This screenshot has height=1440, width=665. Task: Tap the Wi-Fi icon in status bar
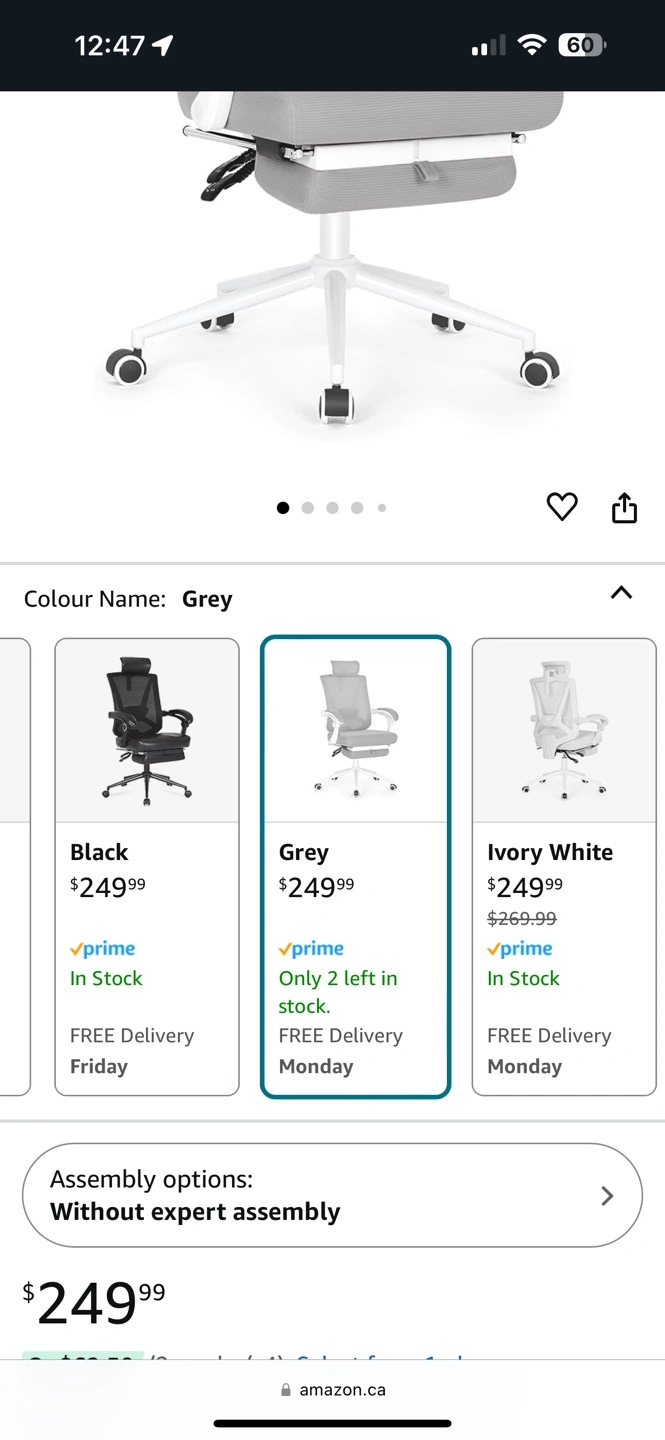click(533, 45)
